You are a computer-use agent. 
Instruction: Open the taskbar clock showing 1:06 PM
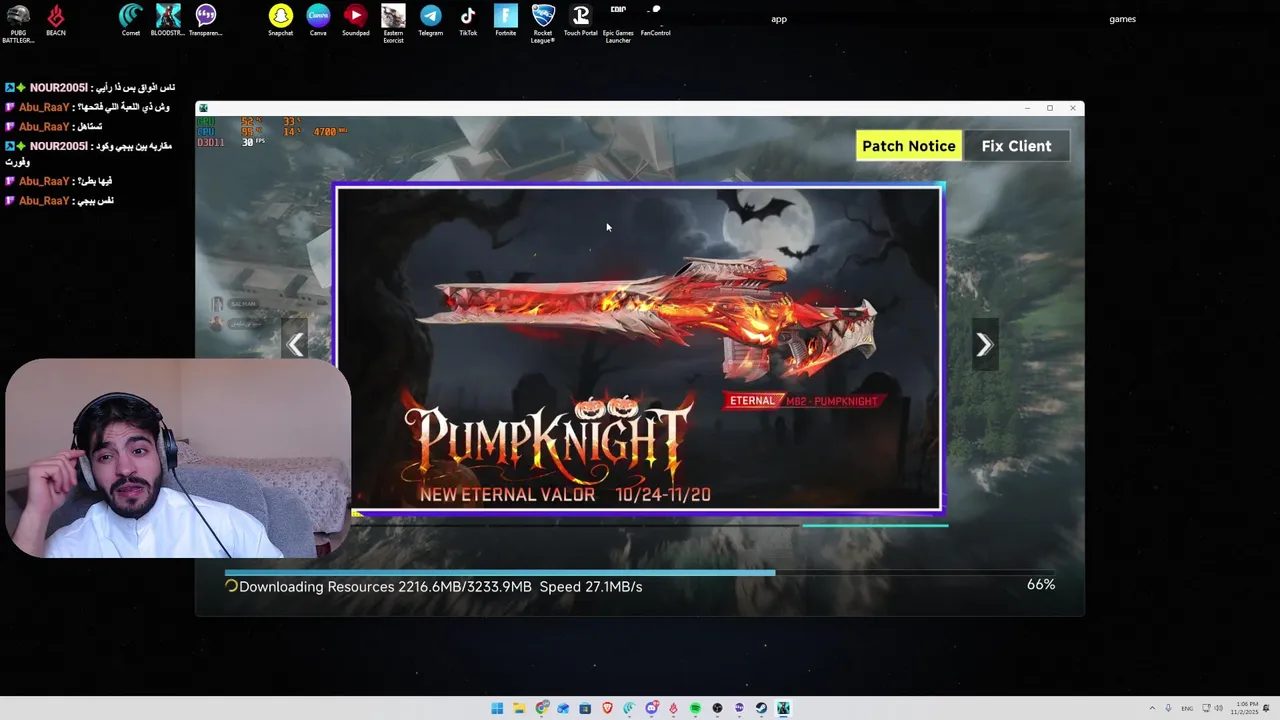coord(1245,708)
